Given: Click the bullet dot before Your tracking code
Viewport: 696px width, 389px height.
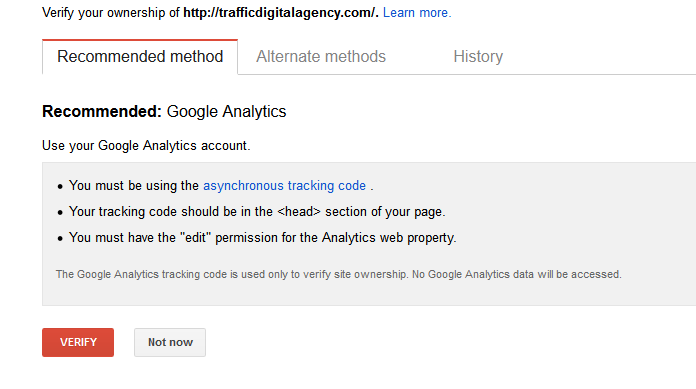Looking at the screenshot, I should (x=60, y=212).
